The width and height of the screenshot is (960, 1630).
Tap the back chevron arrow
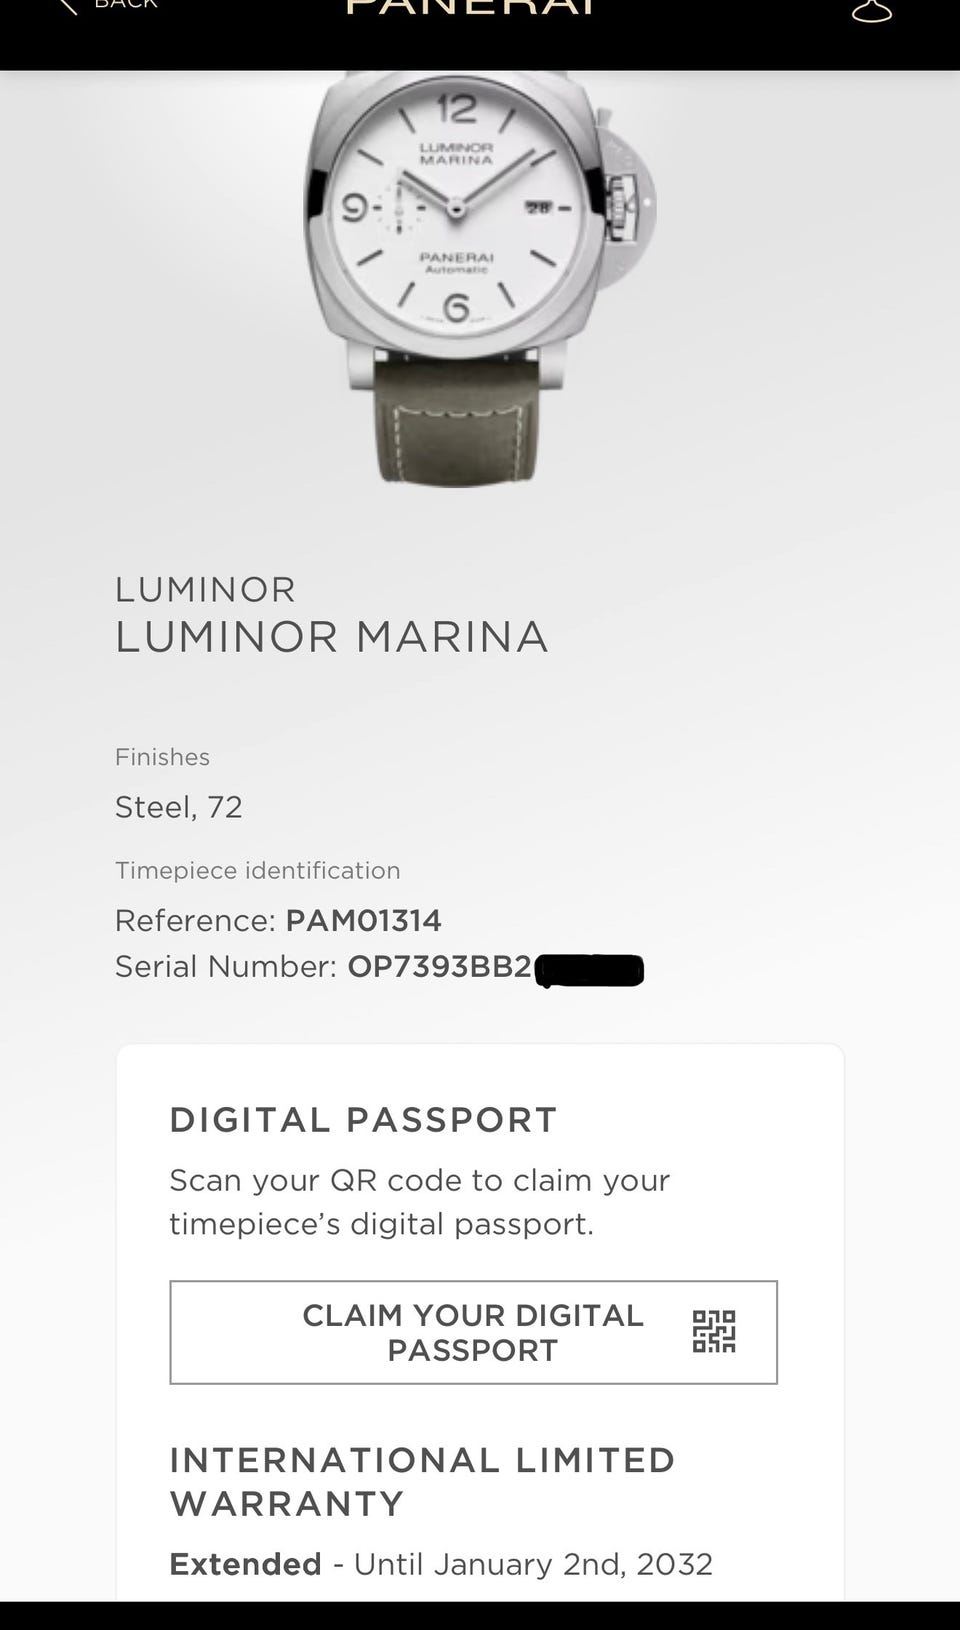click(x=68, y=7)
